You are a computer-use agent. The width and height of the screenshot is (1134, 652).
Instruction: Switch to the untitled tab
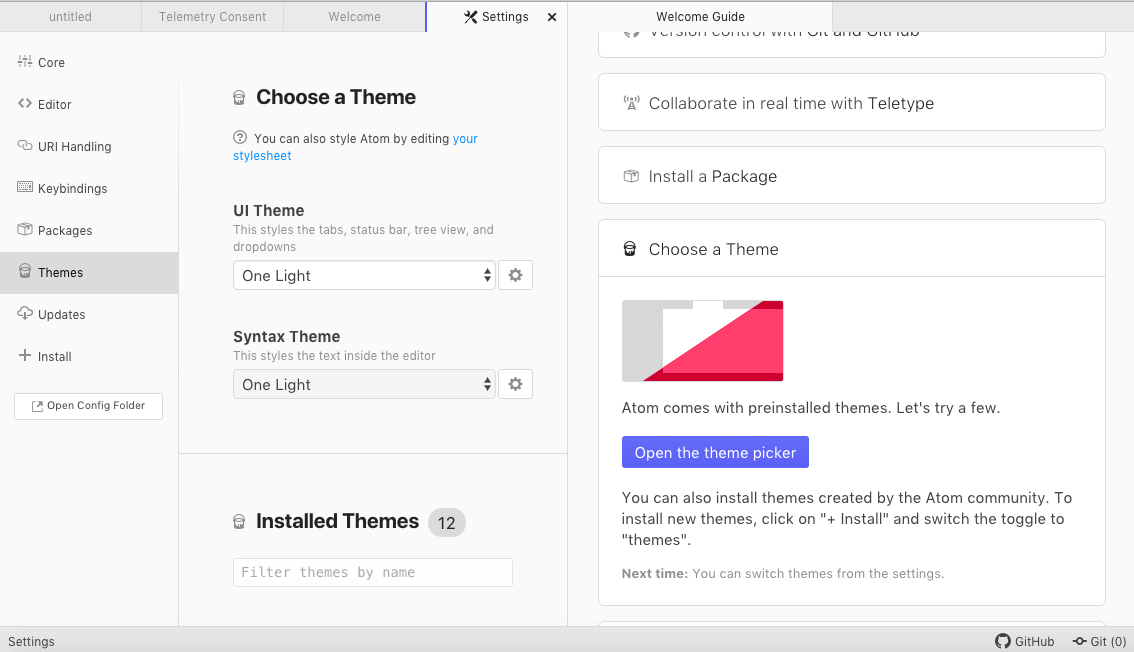point(70,17)
